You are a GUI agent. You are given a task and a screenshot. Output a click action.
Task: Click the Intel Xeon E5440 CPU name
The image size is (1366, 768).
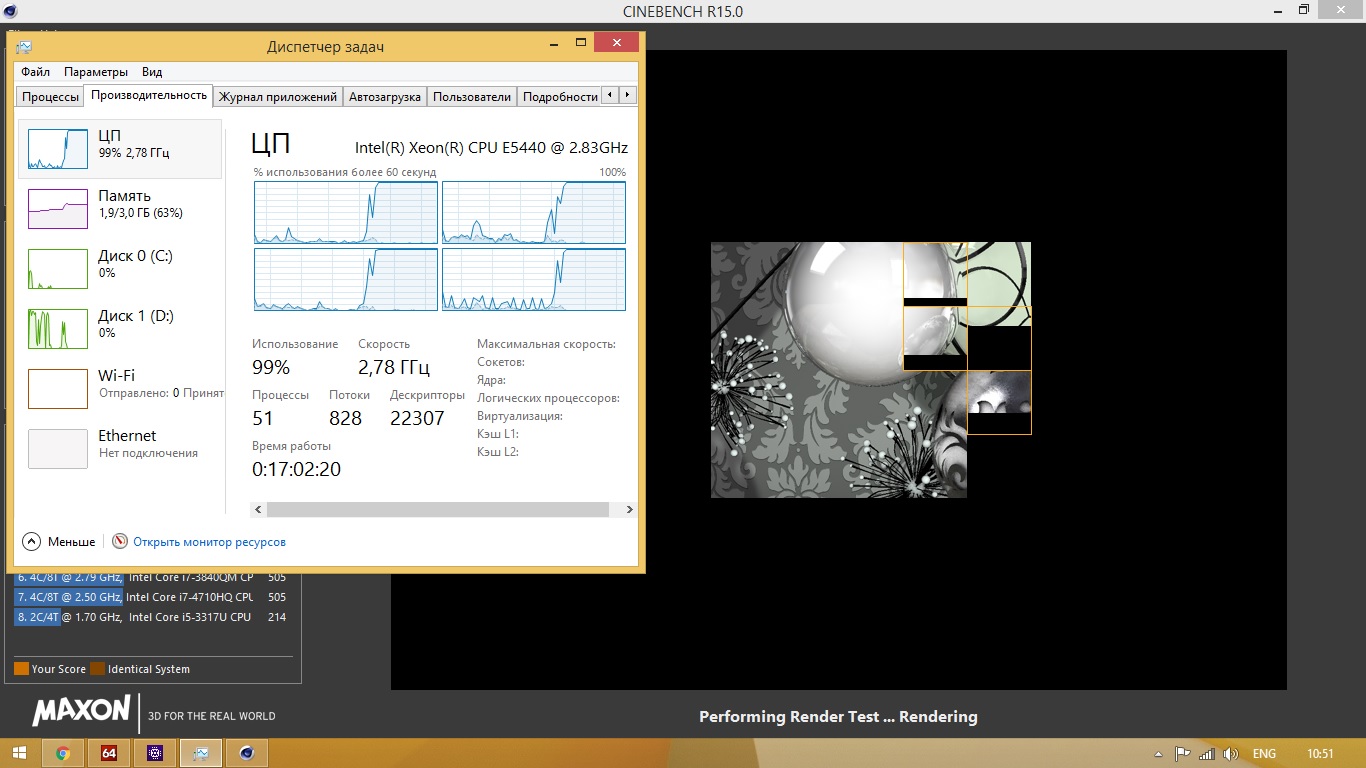coord(491,148)
